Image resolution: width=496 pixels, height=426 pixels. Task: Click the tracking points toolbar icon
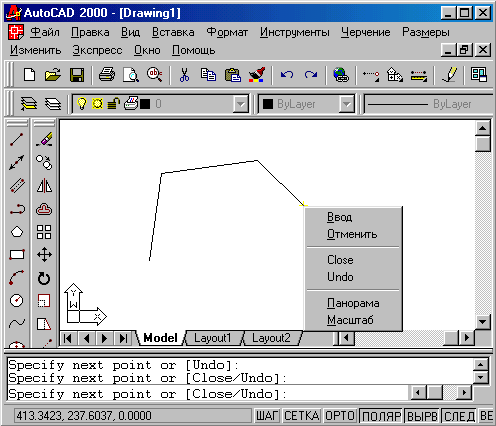371,75
